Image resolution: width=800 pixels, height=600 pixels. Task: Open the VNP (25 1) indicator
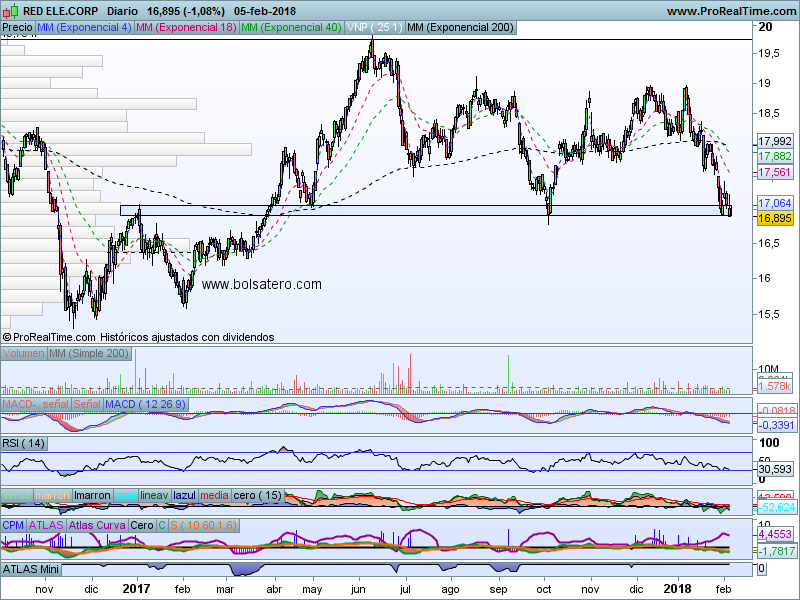[x=373, y=28]
